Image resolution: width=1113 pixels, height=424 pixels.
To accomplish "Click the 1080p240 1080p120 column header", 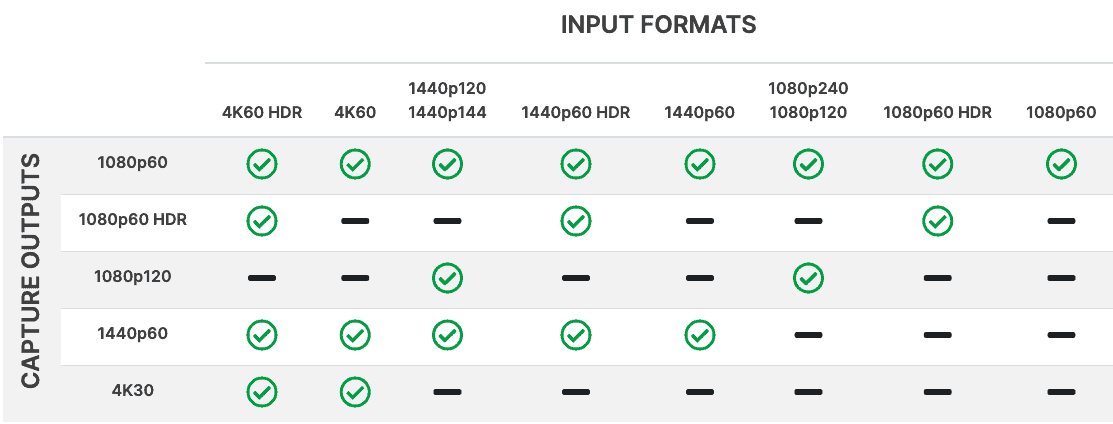I will [807, 100].
